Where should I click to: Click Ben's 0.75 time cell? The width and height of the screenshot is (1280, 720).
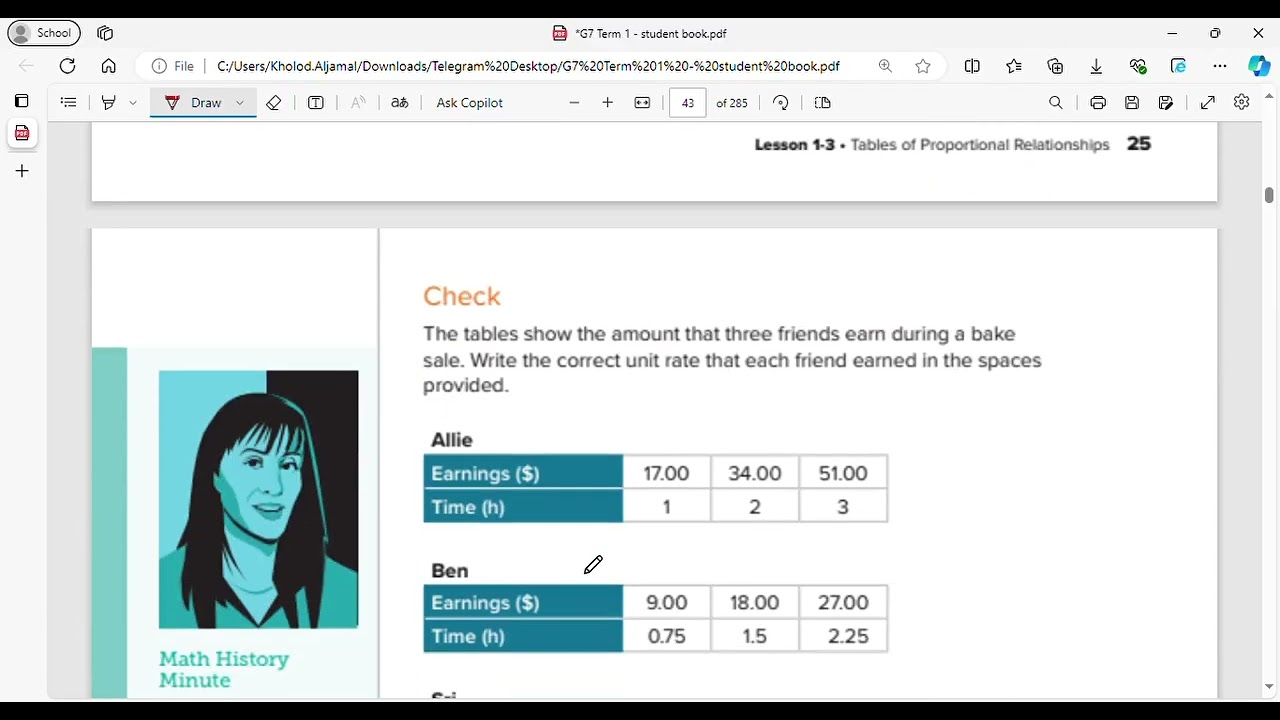[667, 636]
